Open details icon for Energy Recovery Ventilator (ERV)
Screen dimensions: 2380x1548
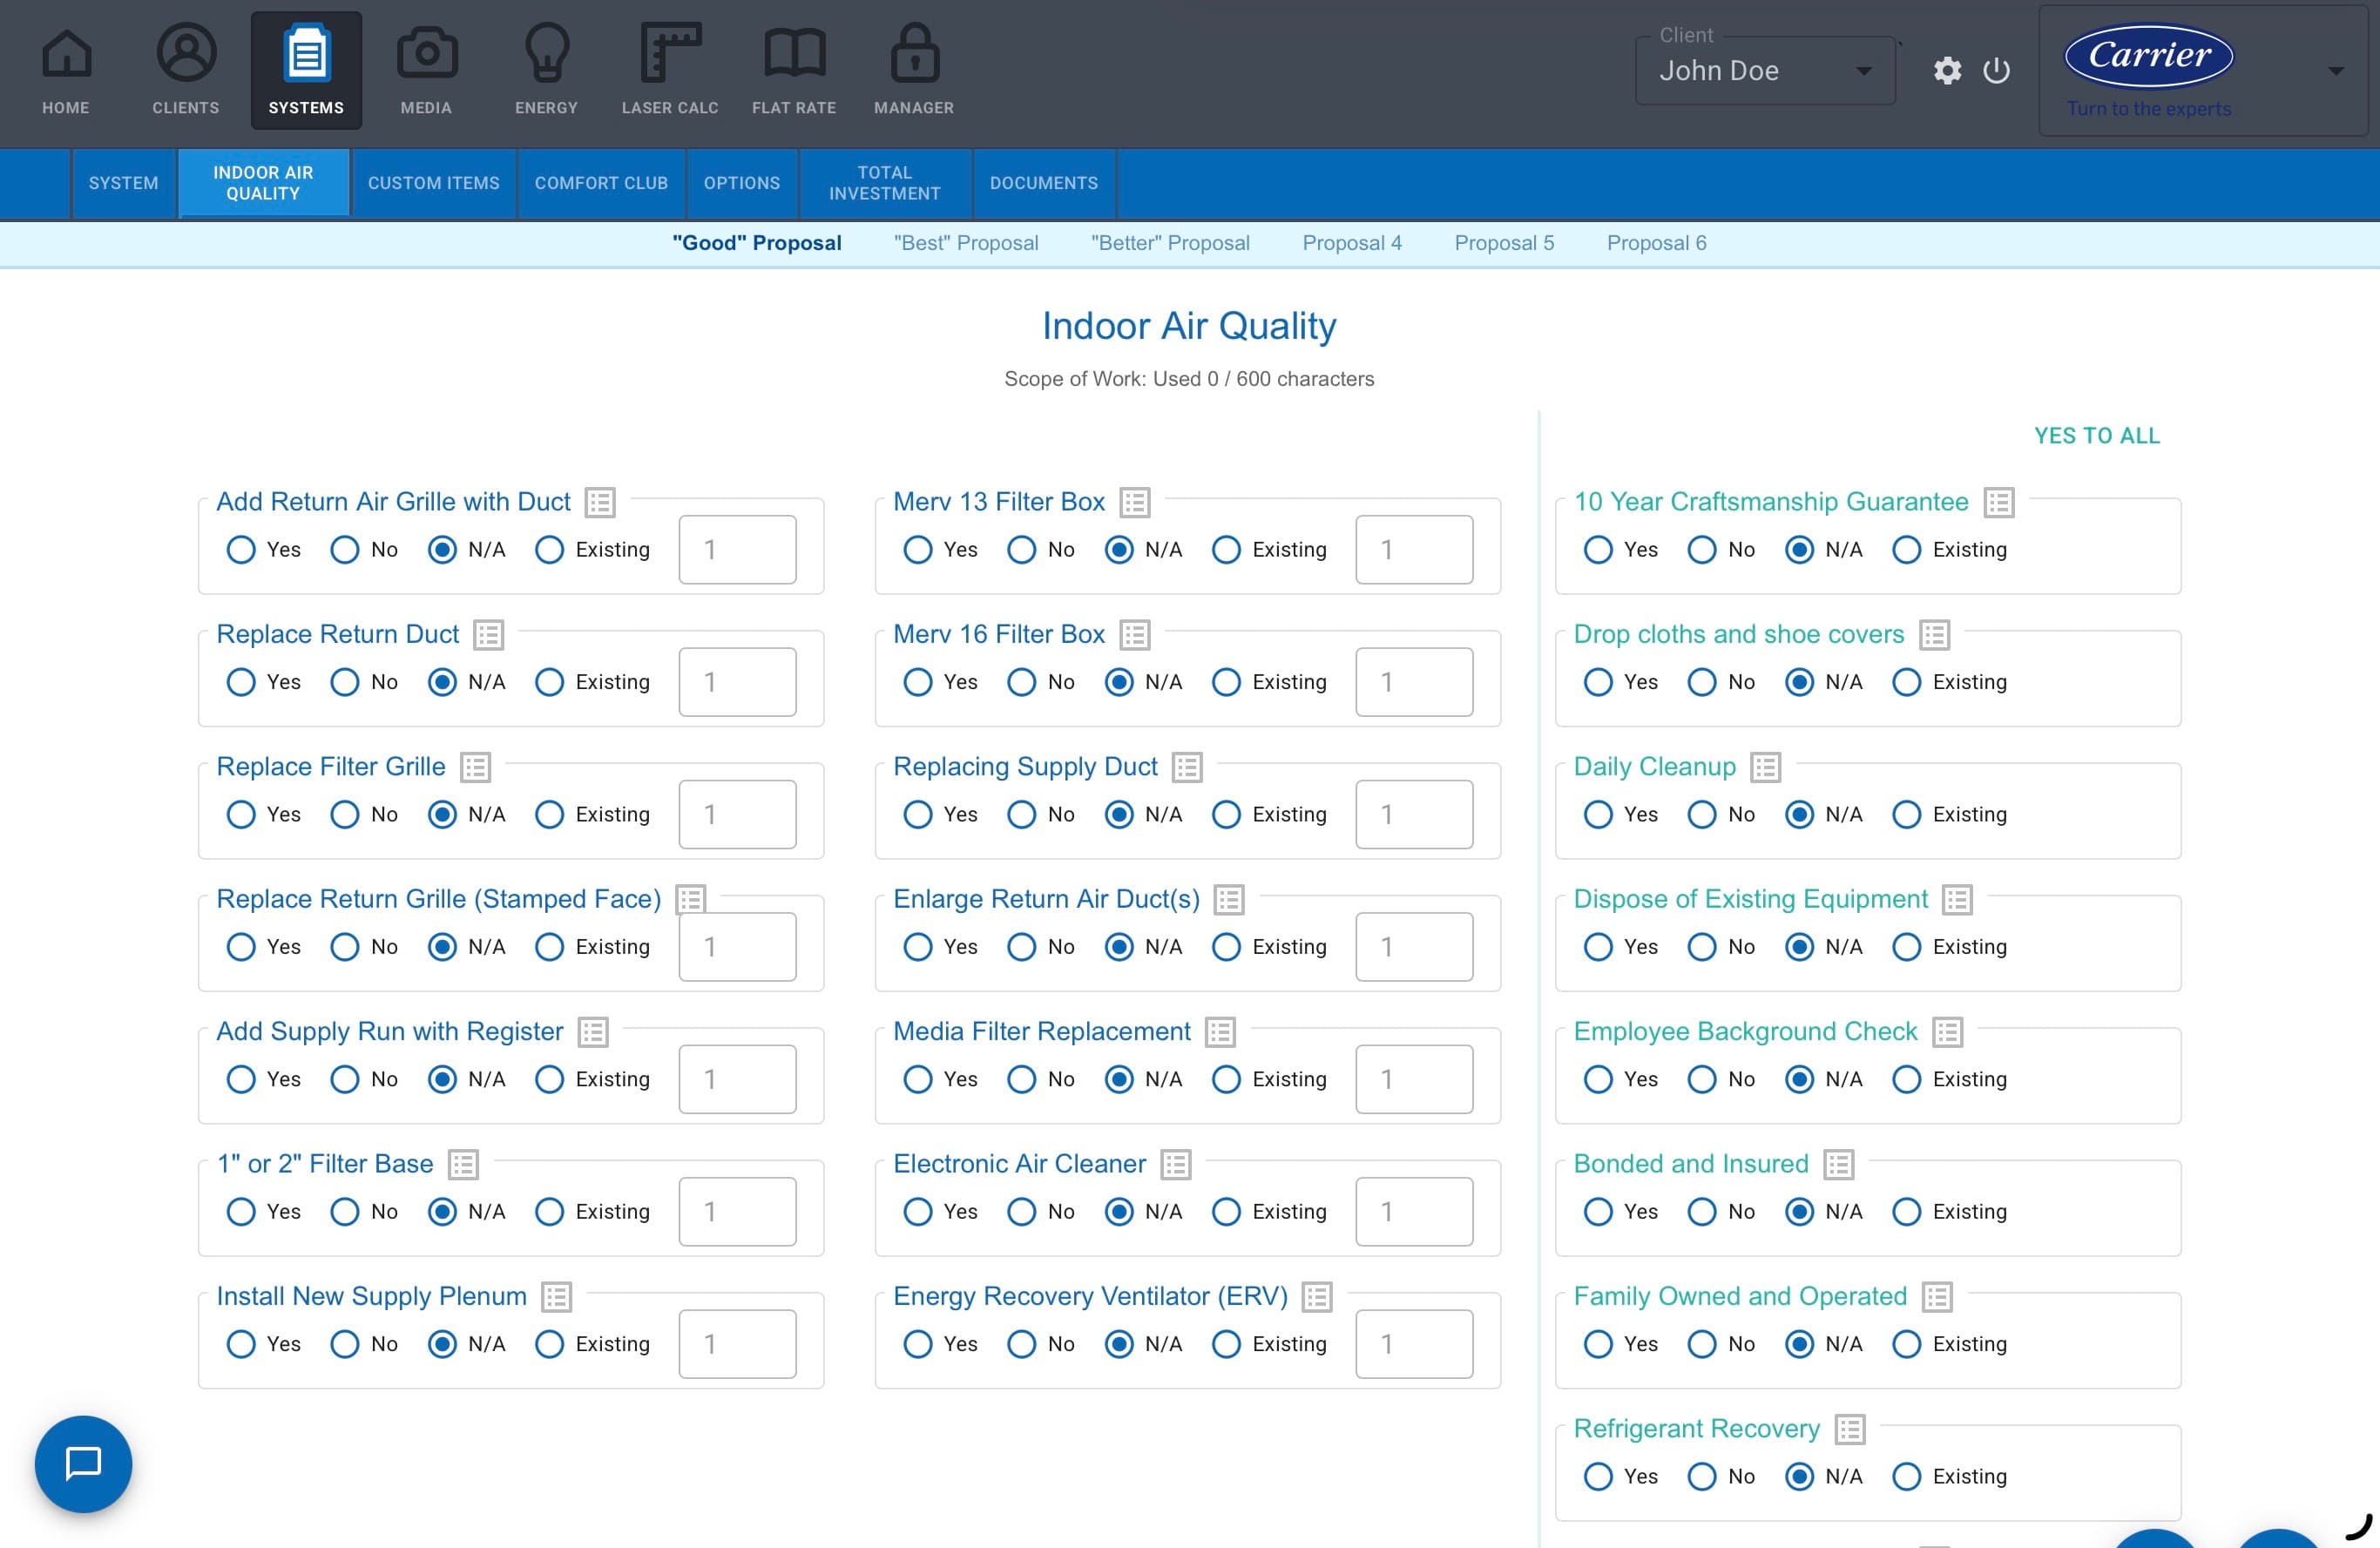click(x=1317, y=1297)
